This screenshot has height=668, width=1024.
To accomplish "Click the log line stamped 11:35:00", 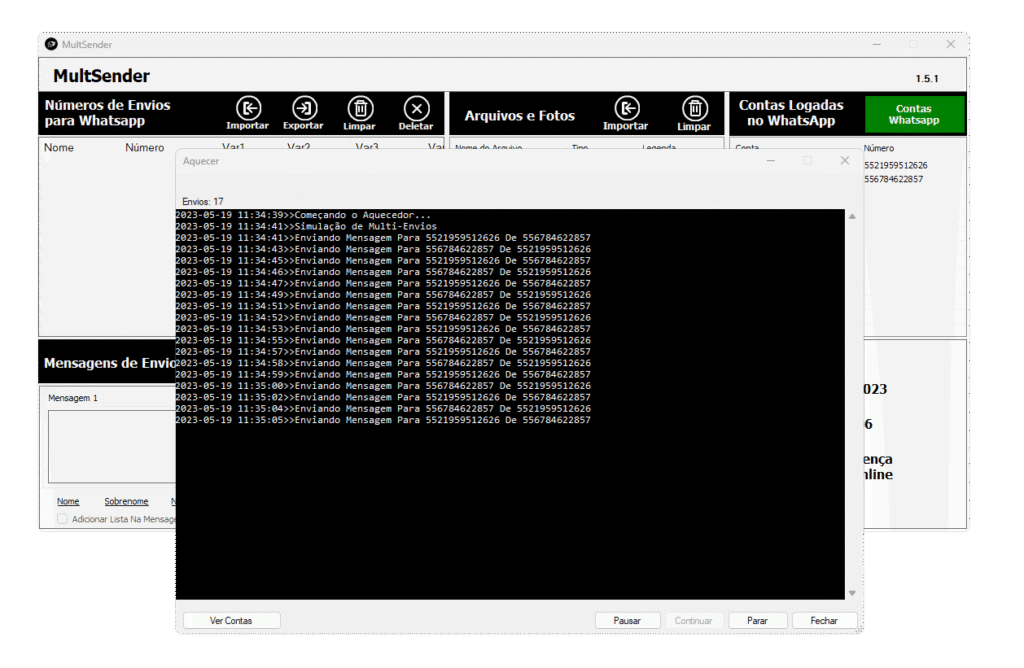I will coord(383,386).
